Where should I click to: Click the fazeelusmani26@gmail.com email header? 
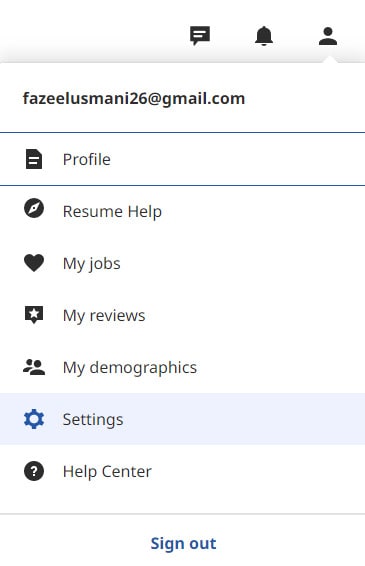coord(134,99)
